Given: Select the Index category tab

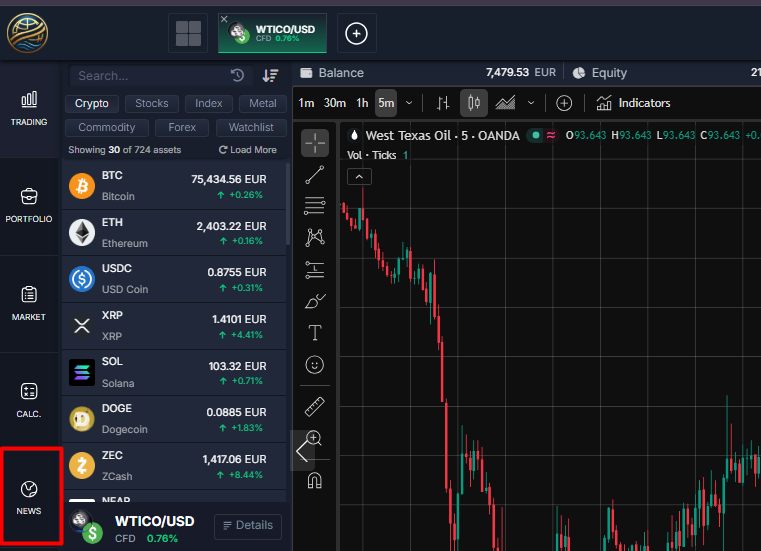Looking at the screenshot, I should [209, 103].
